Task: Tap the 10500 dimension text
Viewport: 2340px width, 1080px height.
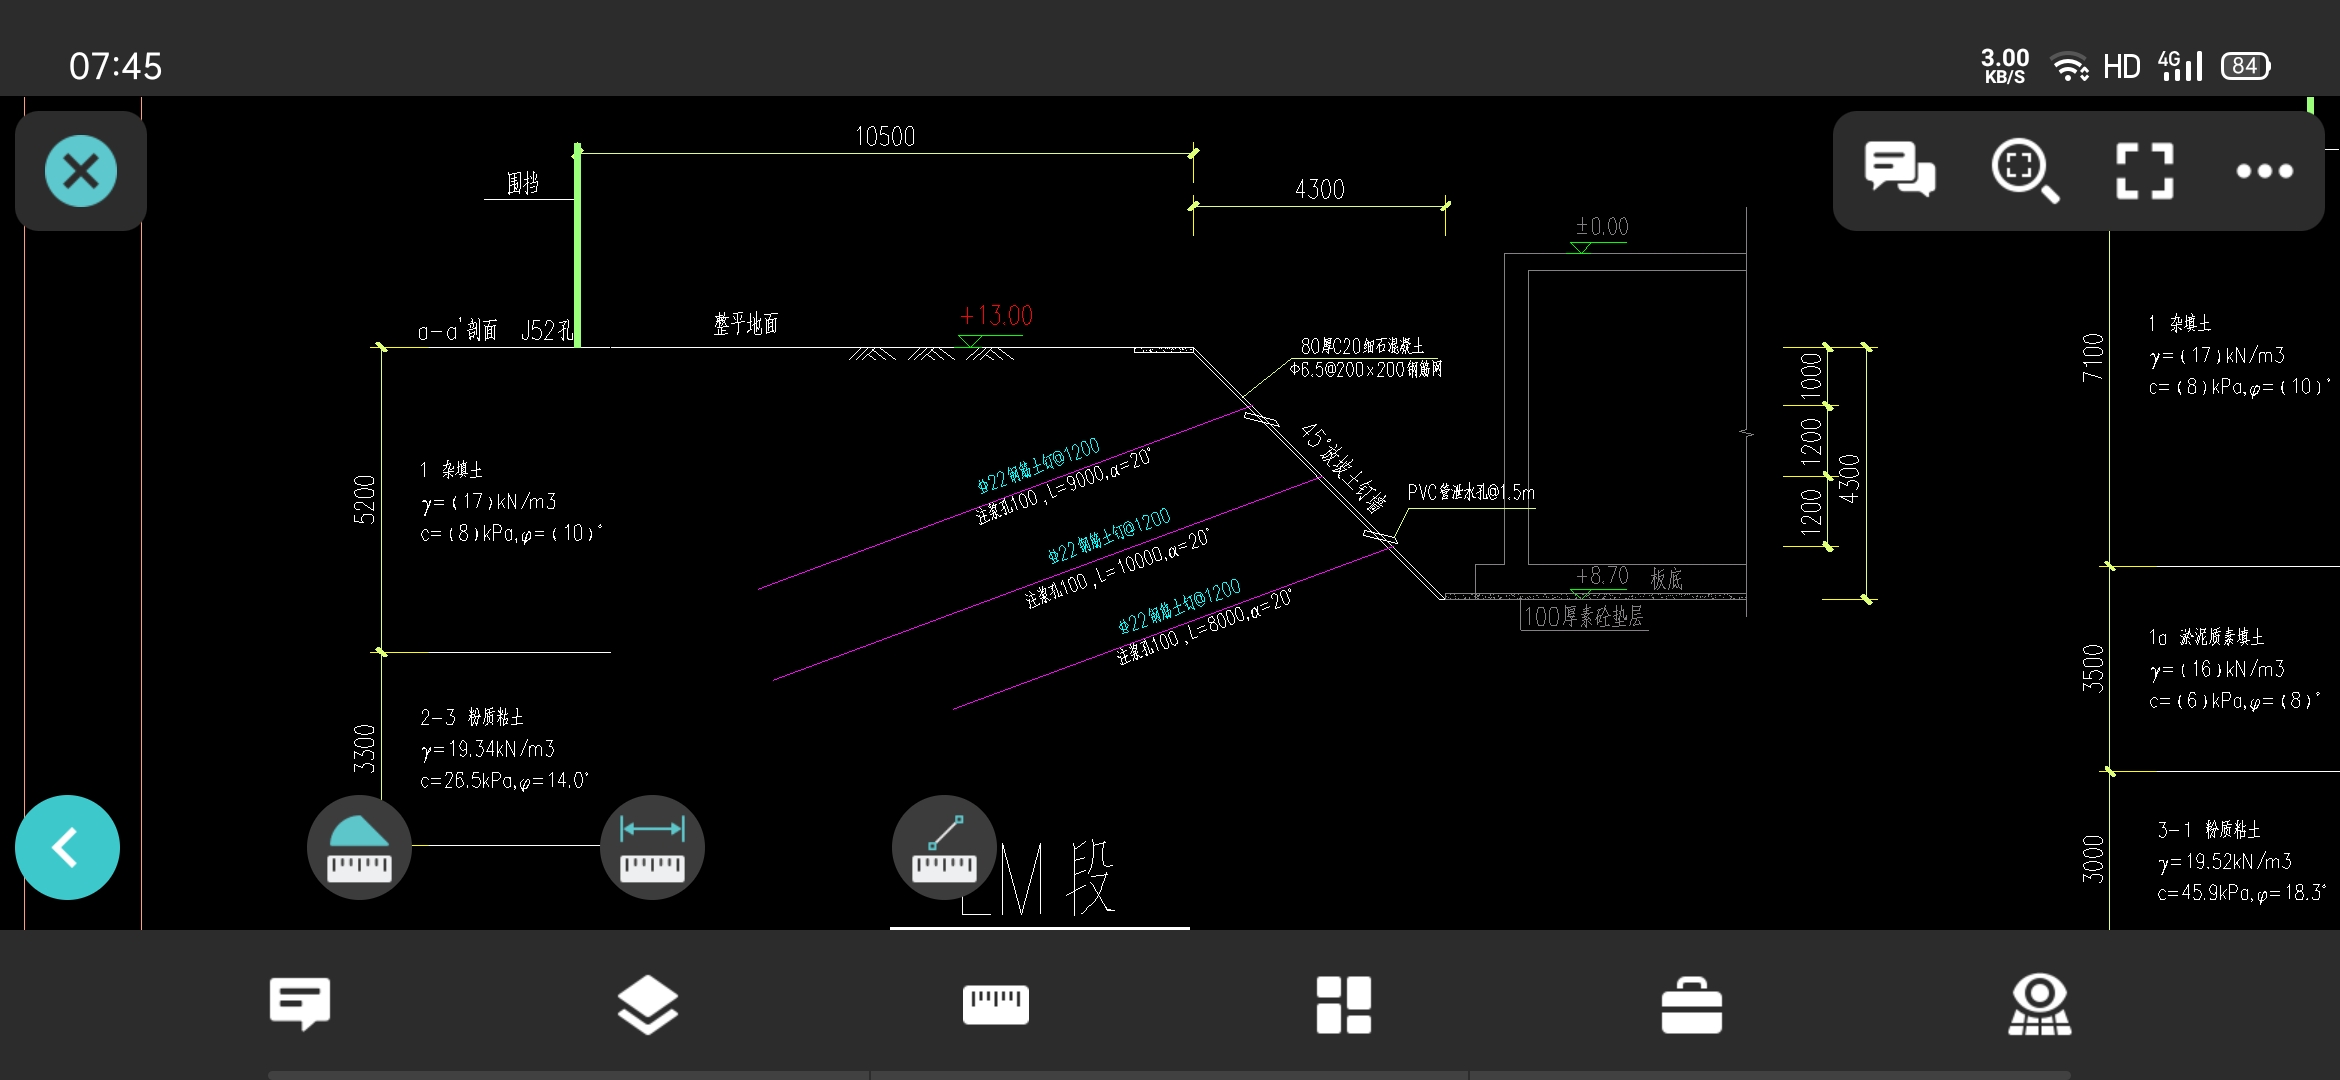Action: click(885, 137)
